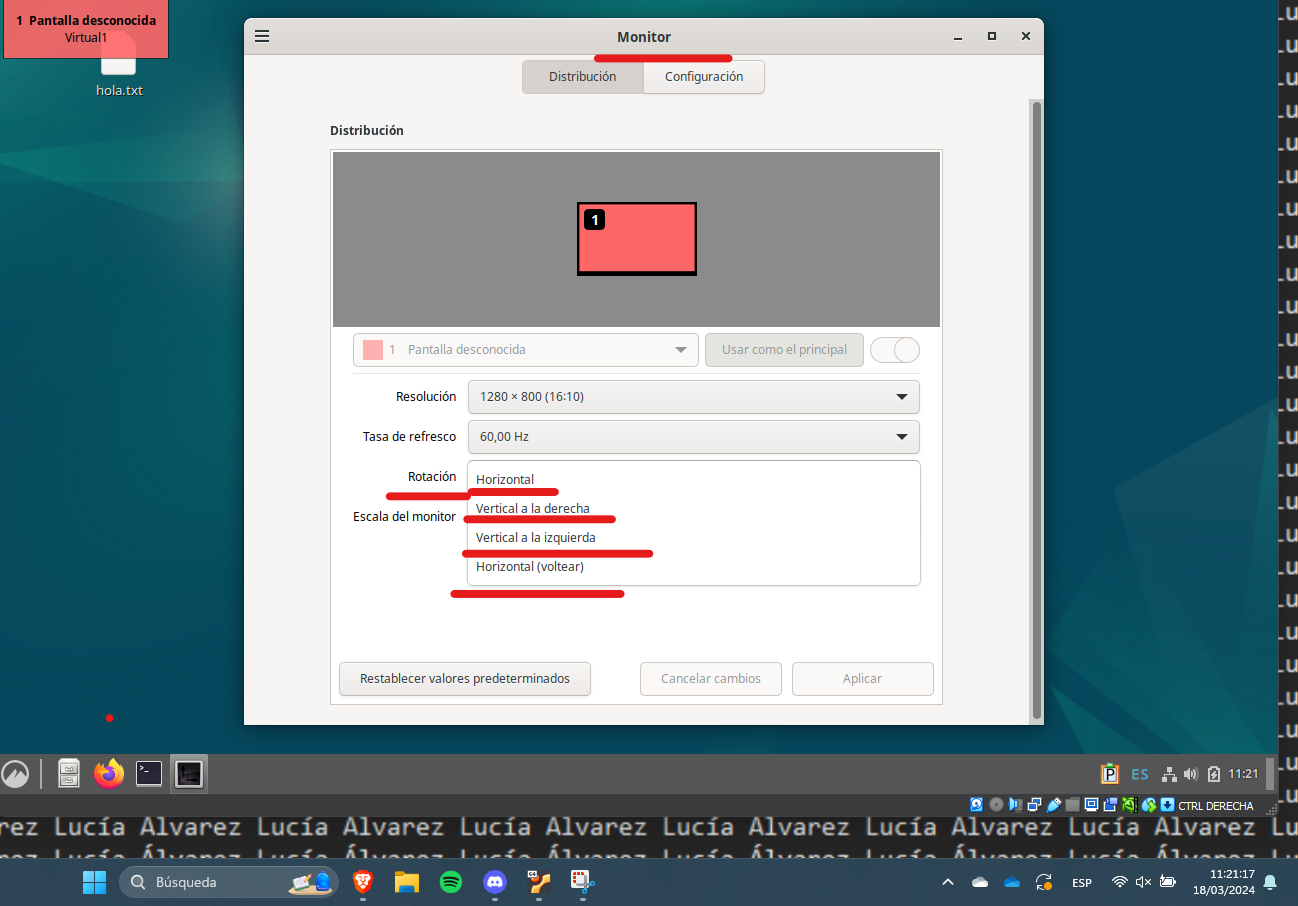Launch the terminal from the panel
Image resolution: width=1298 pixels, height=906 pixels.
tap(149, 773)
